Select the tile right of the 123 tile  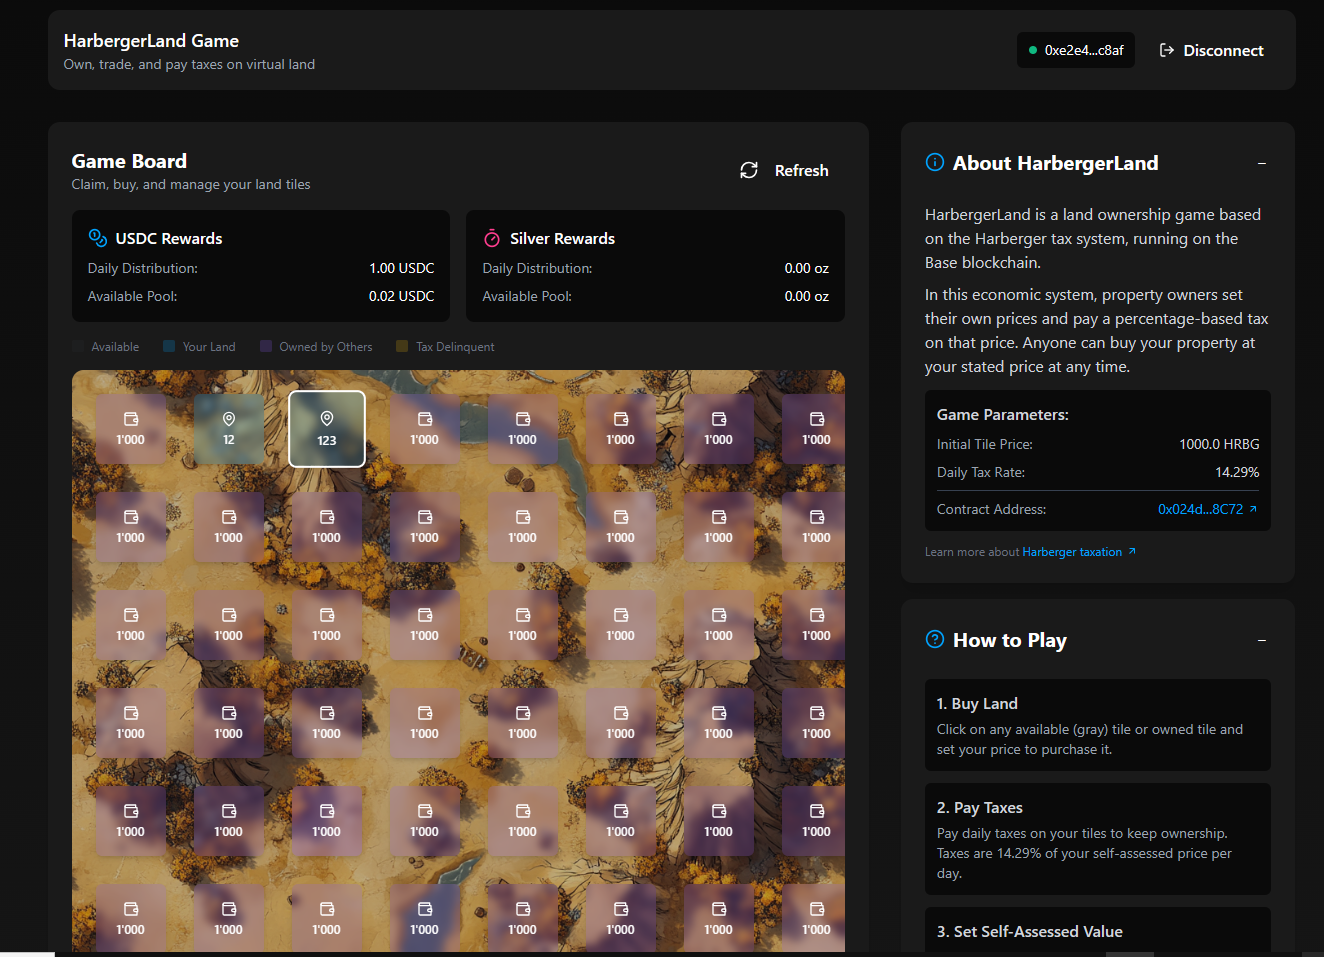click(x=425, y=429)
